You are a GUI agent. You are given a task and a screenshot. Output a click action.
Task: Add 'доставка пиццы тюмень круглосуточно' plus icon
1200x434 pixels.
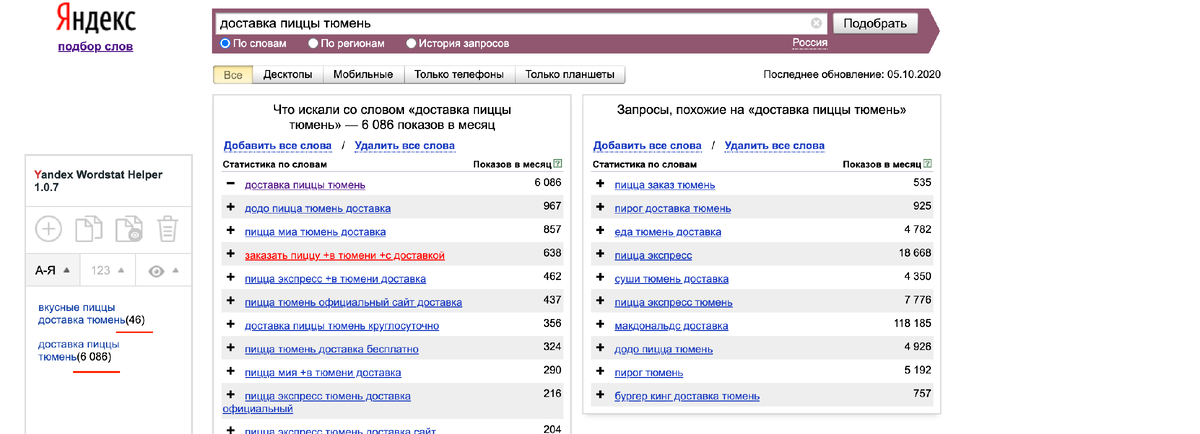(231, 325)
